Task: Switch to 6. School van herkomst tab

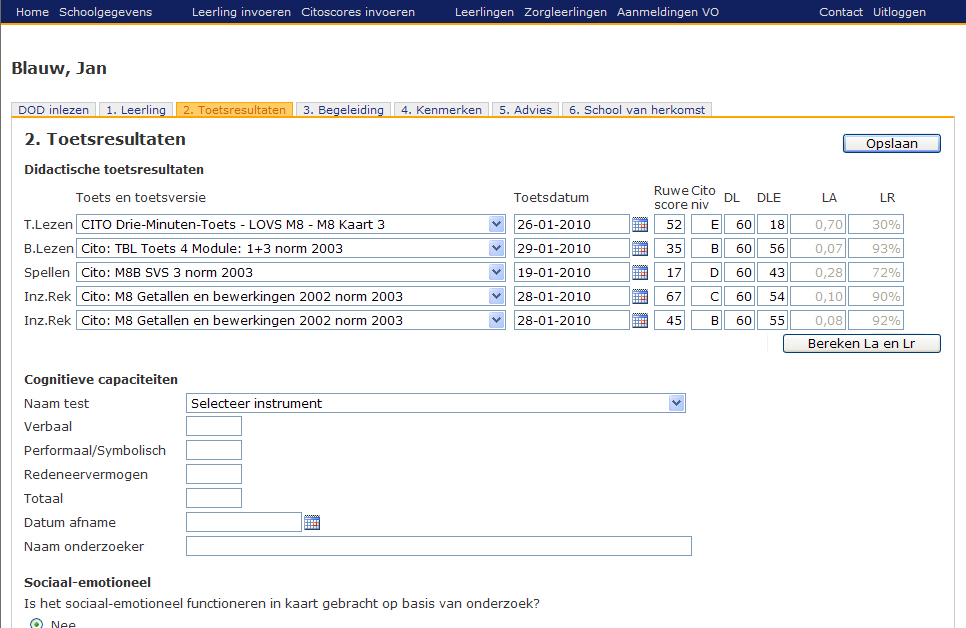Action: click(x=637, y=110)
